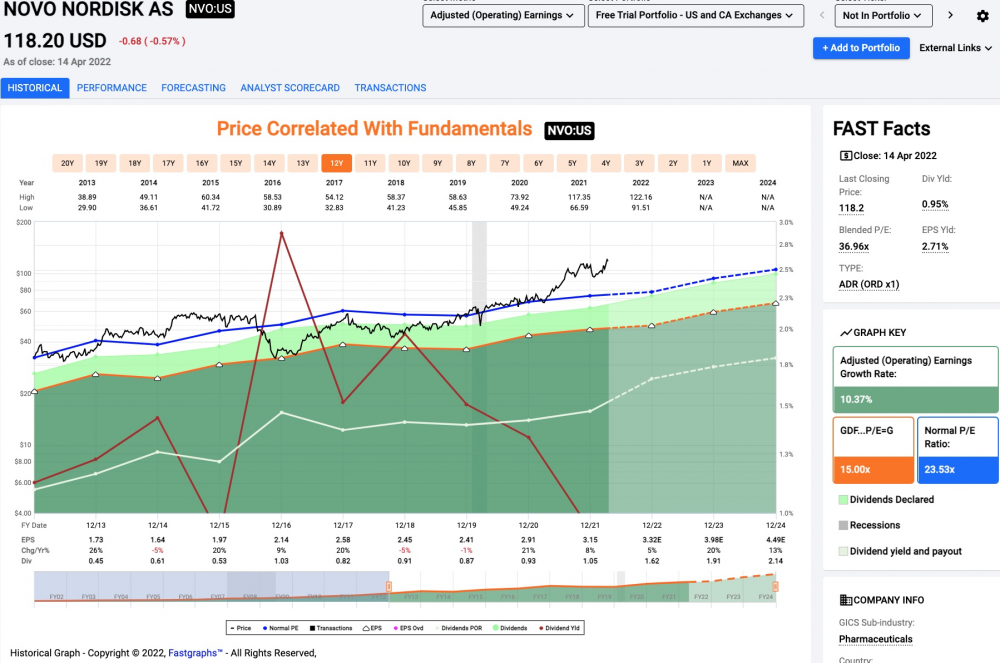
Task: Click right range slider handle on timeline
Action: click(775, 586)
